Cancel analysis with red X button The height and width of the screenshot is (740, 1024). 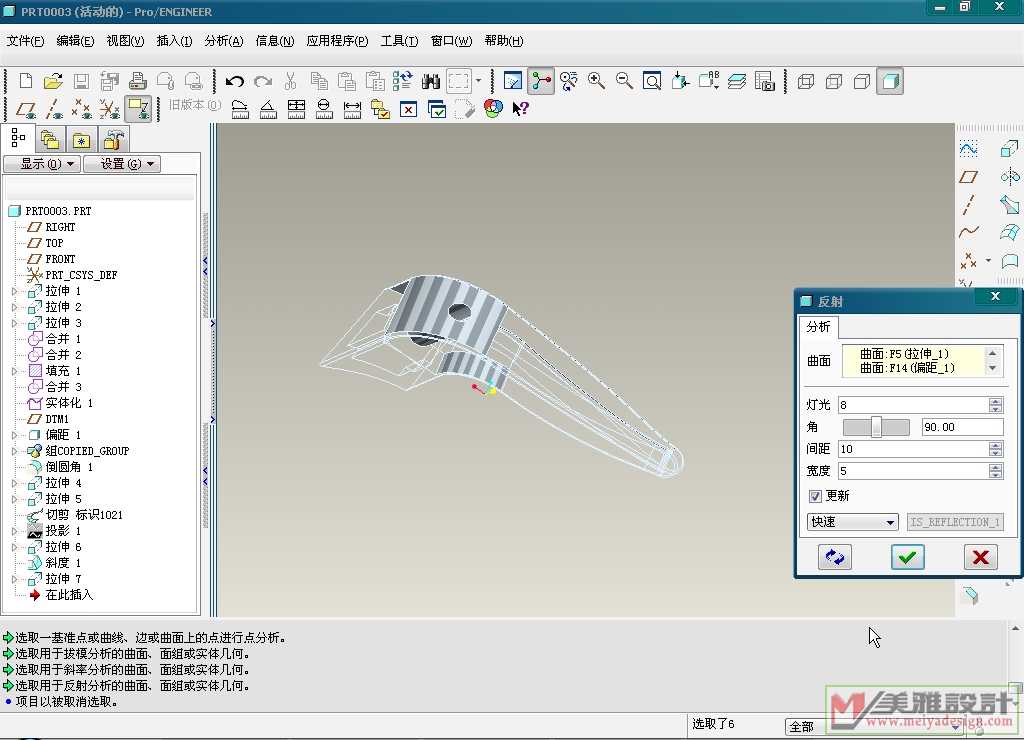click(980, 557)
